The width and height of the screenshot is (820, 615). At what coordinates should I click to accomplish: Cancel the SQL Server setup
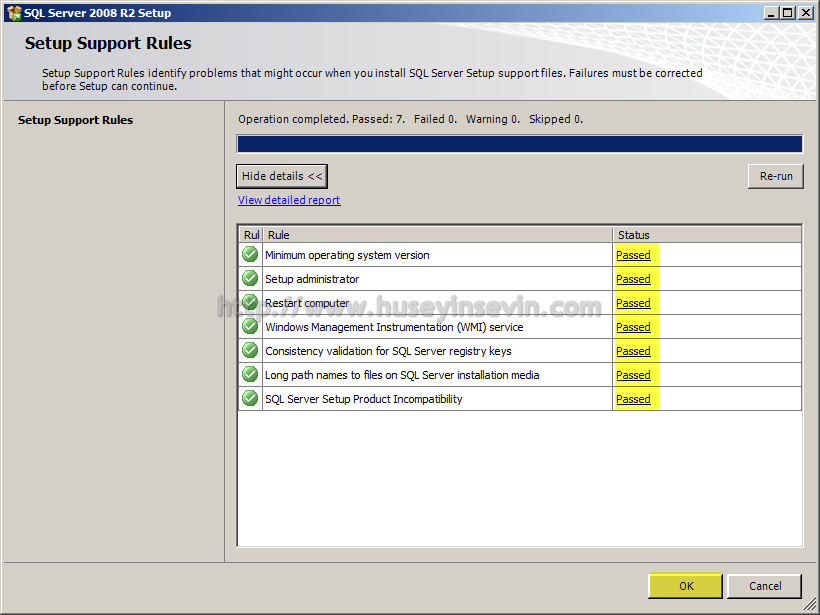[x=765, y=586]
